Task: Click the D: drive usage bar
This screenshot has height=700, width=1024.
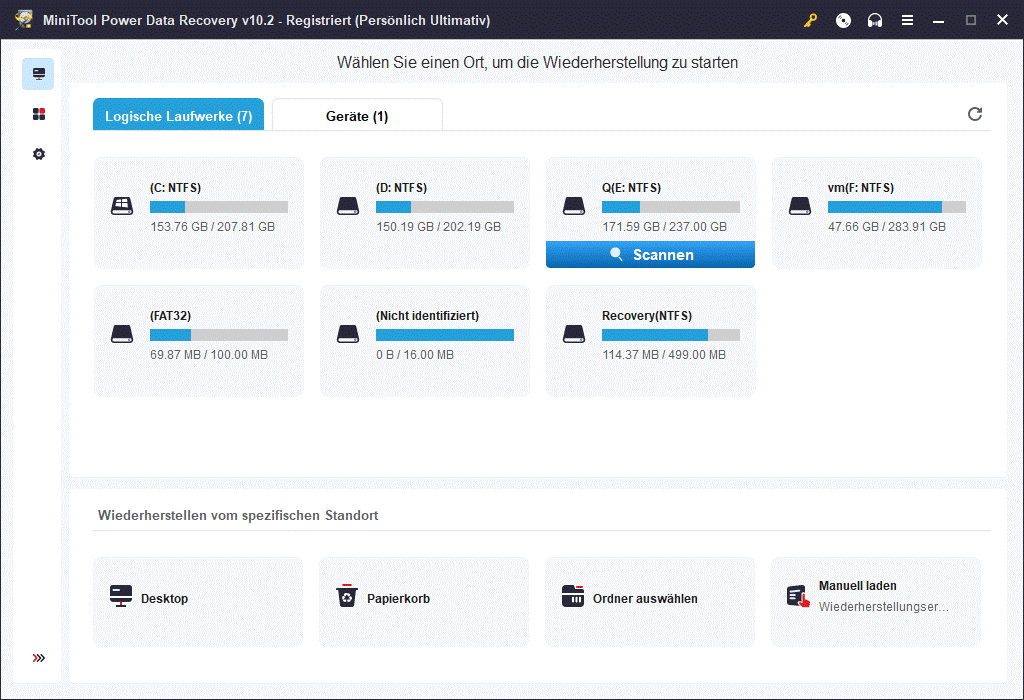Action: [x=445, y=207]
